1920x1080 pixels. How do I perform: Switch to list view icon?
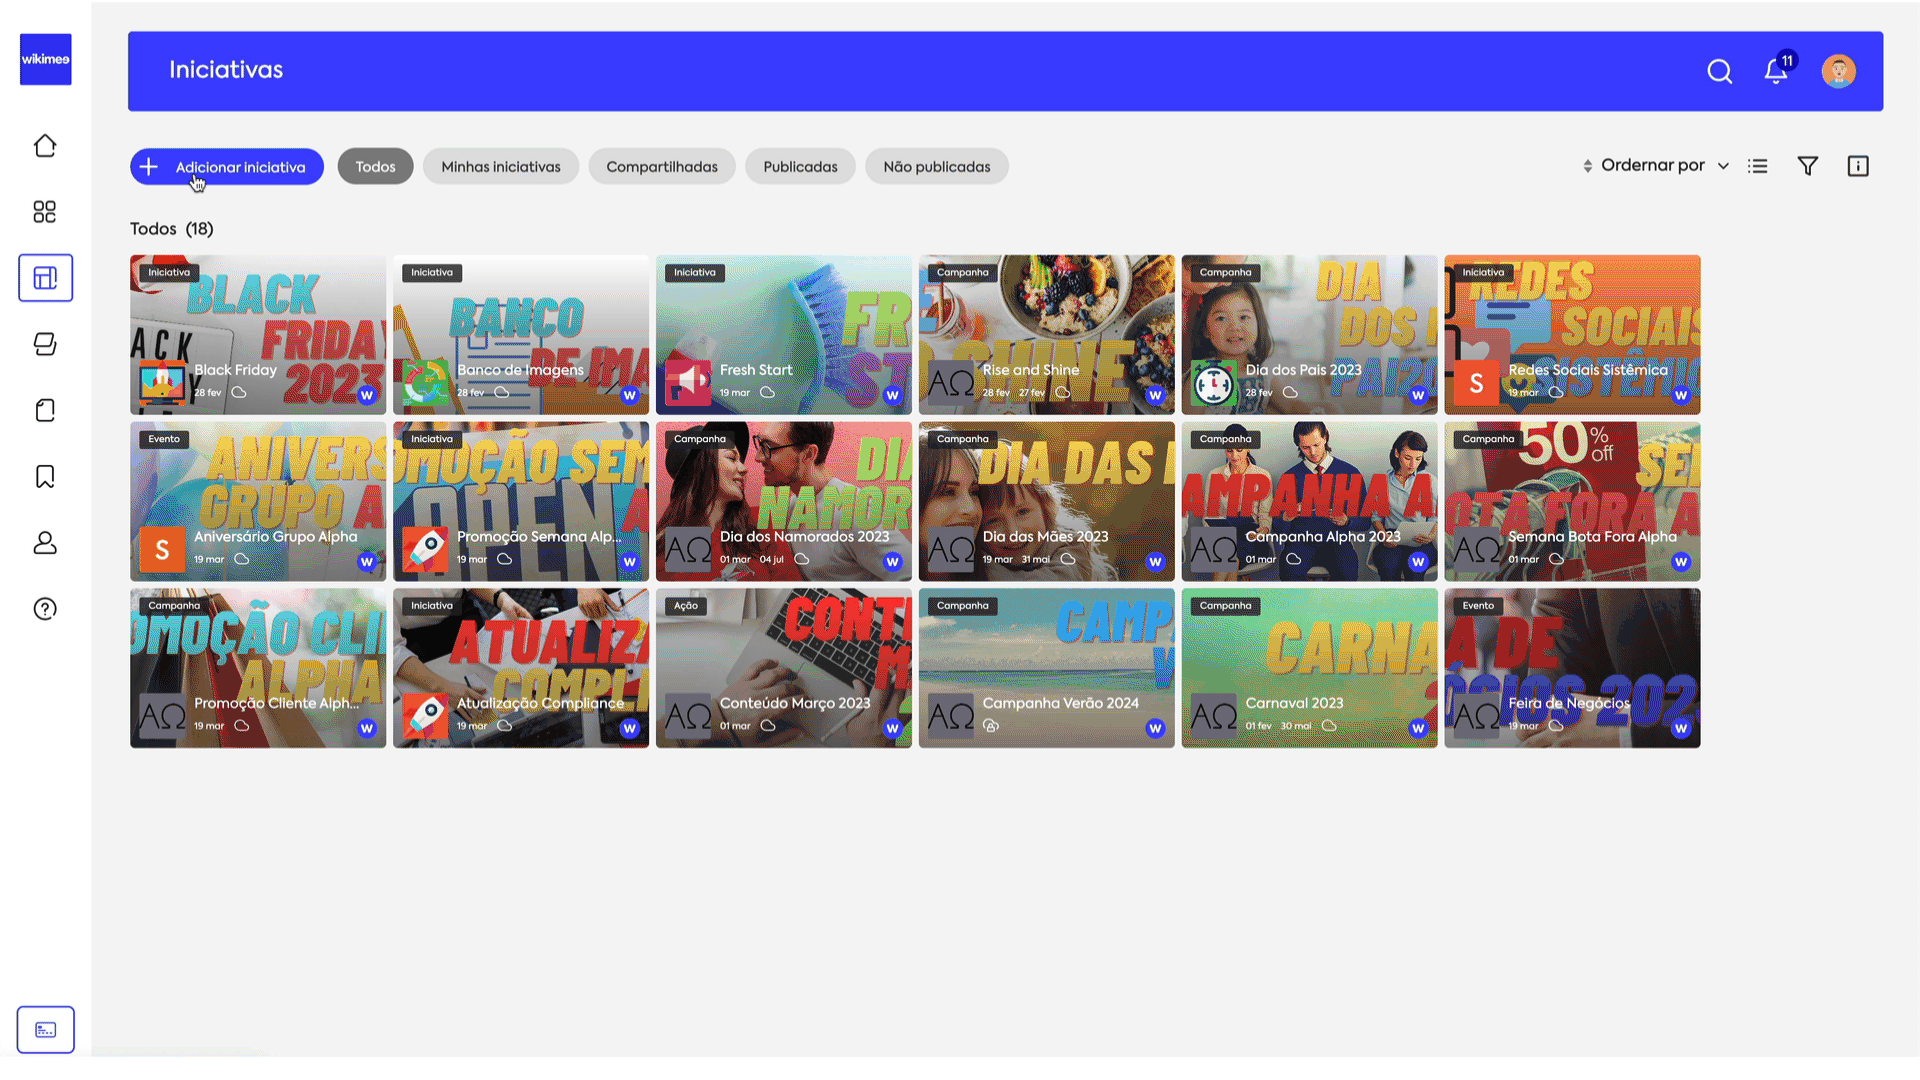[x=1758, y=166]
